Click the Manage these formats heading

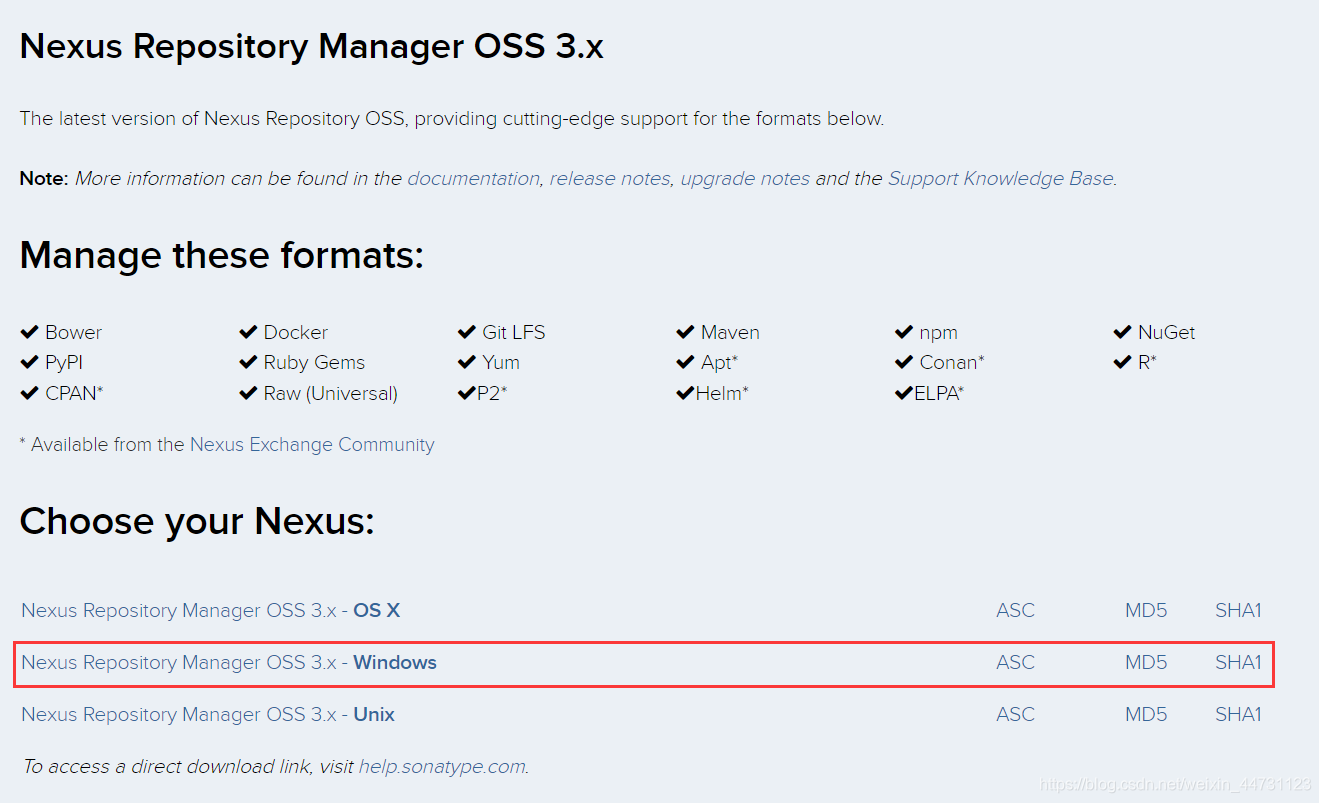[x=222, y=256]
